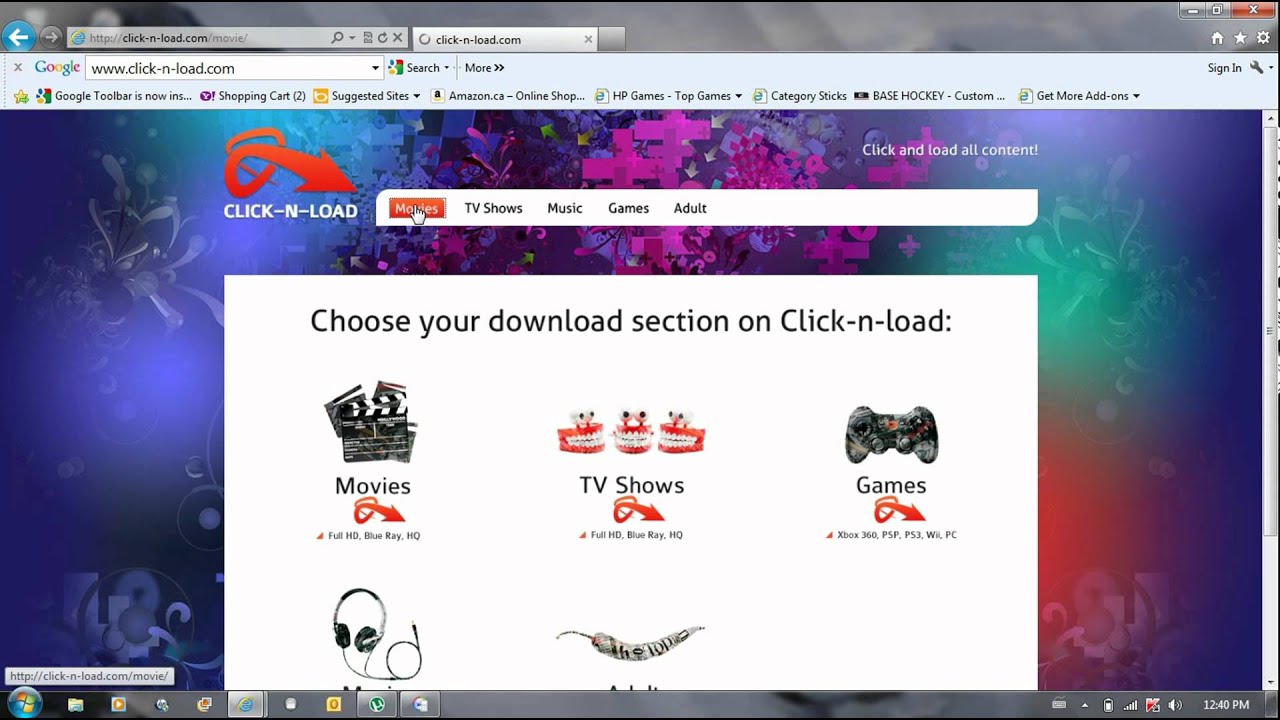Viewport: 1280px width, 720px height.
Task: Select the Movies navigation tab
Action: point(416,208)
